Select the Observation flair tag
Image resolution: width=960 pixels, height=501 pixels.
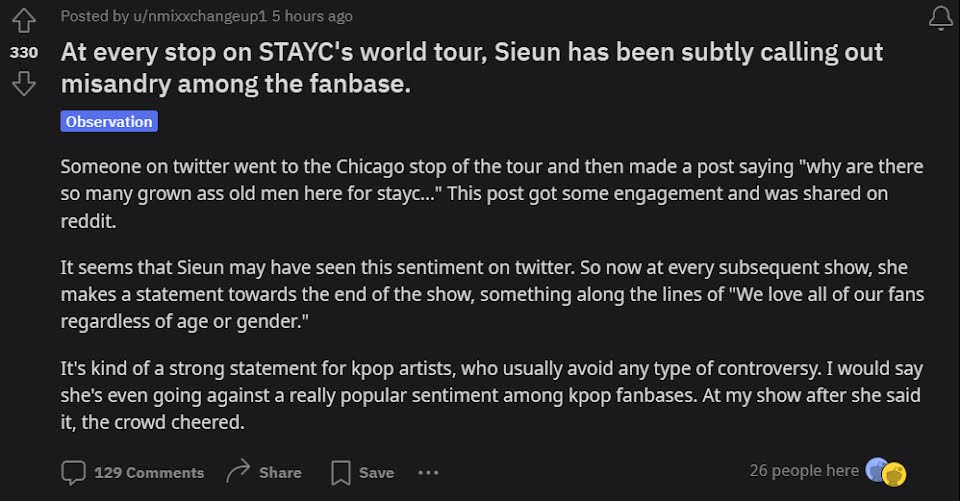[109, 122]
